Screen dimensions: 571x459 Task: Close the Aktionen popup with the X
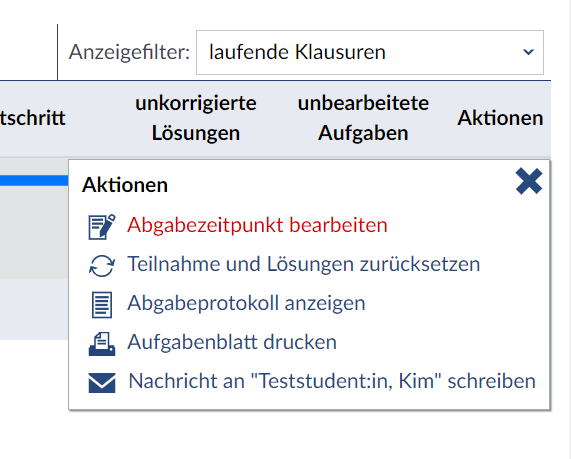[529, 181]
